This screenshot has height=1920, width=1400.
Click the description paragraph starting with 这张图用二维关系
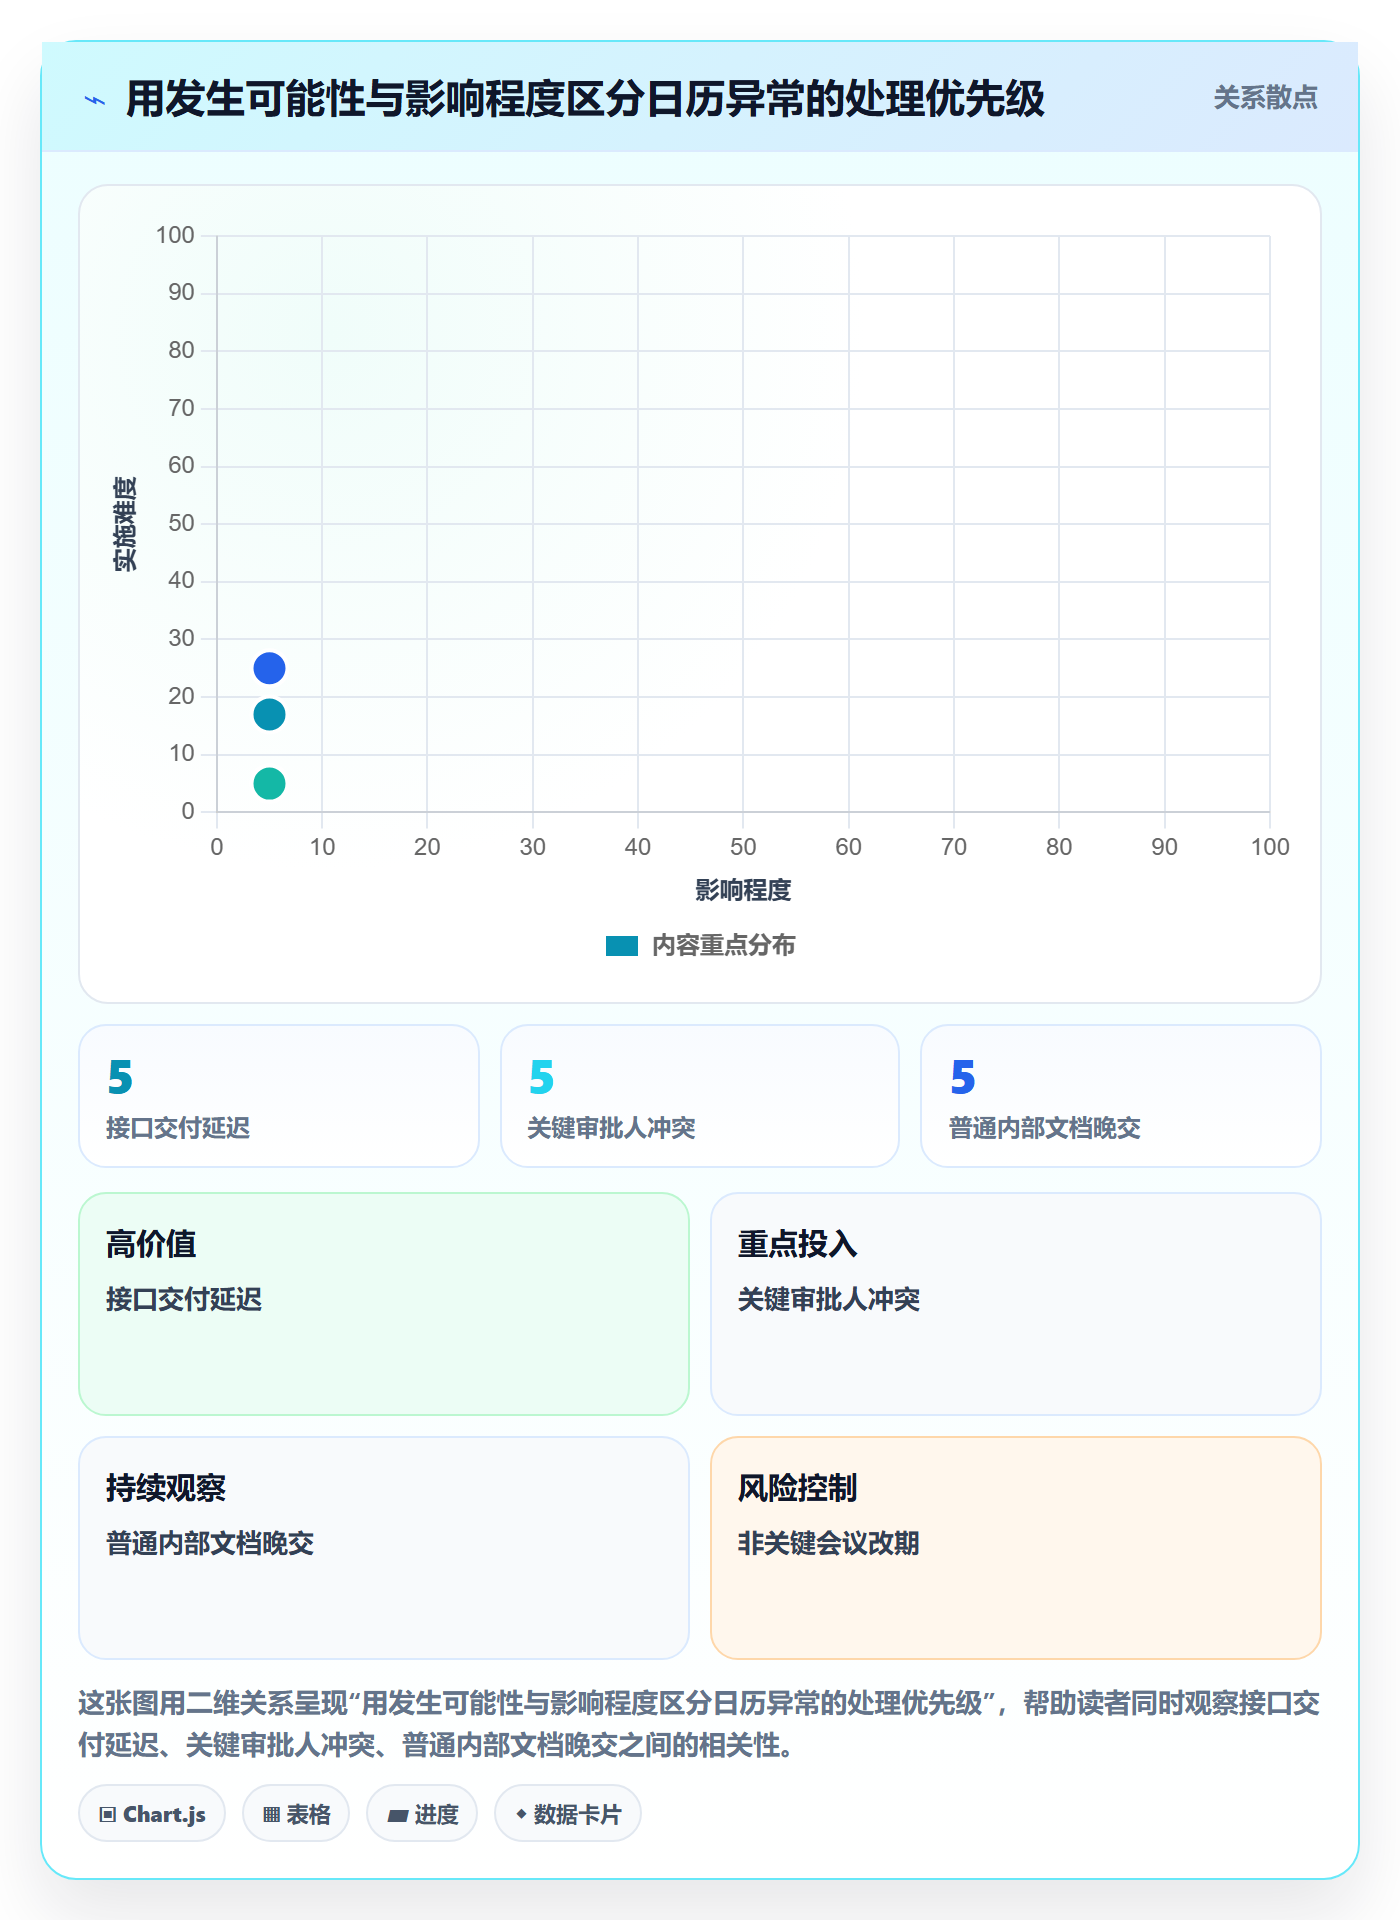pyautogui.click(x=700, y=1724)
